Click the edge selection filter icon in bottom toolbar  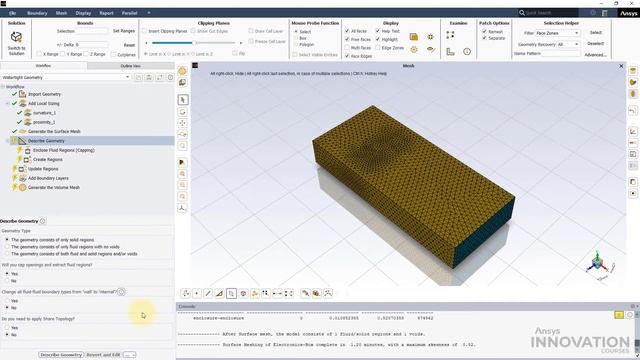coord(208,293)
